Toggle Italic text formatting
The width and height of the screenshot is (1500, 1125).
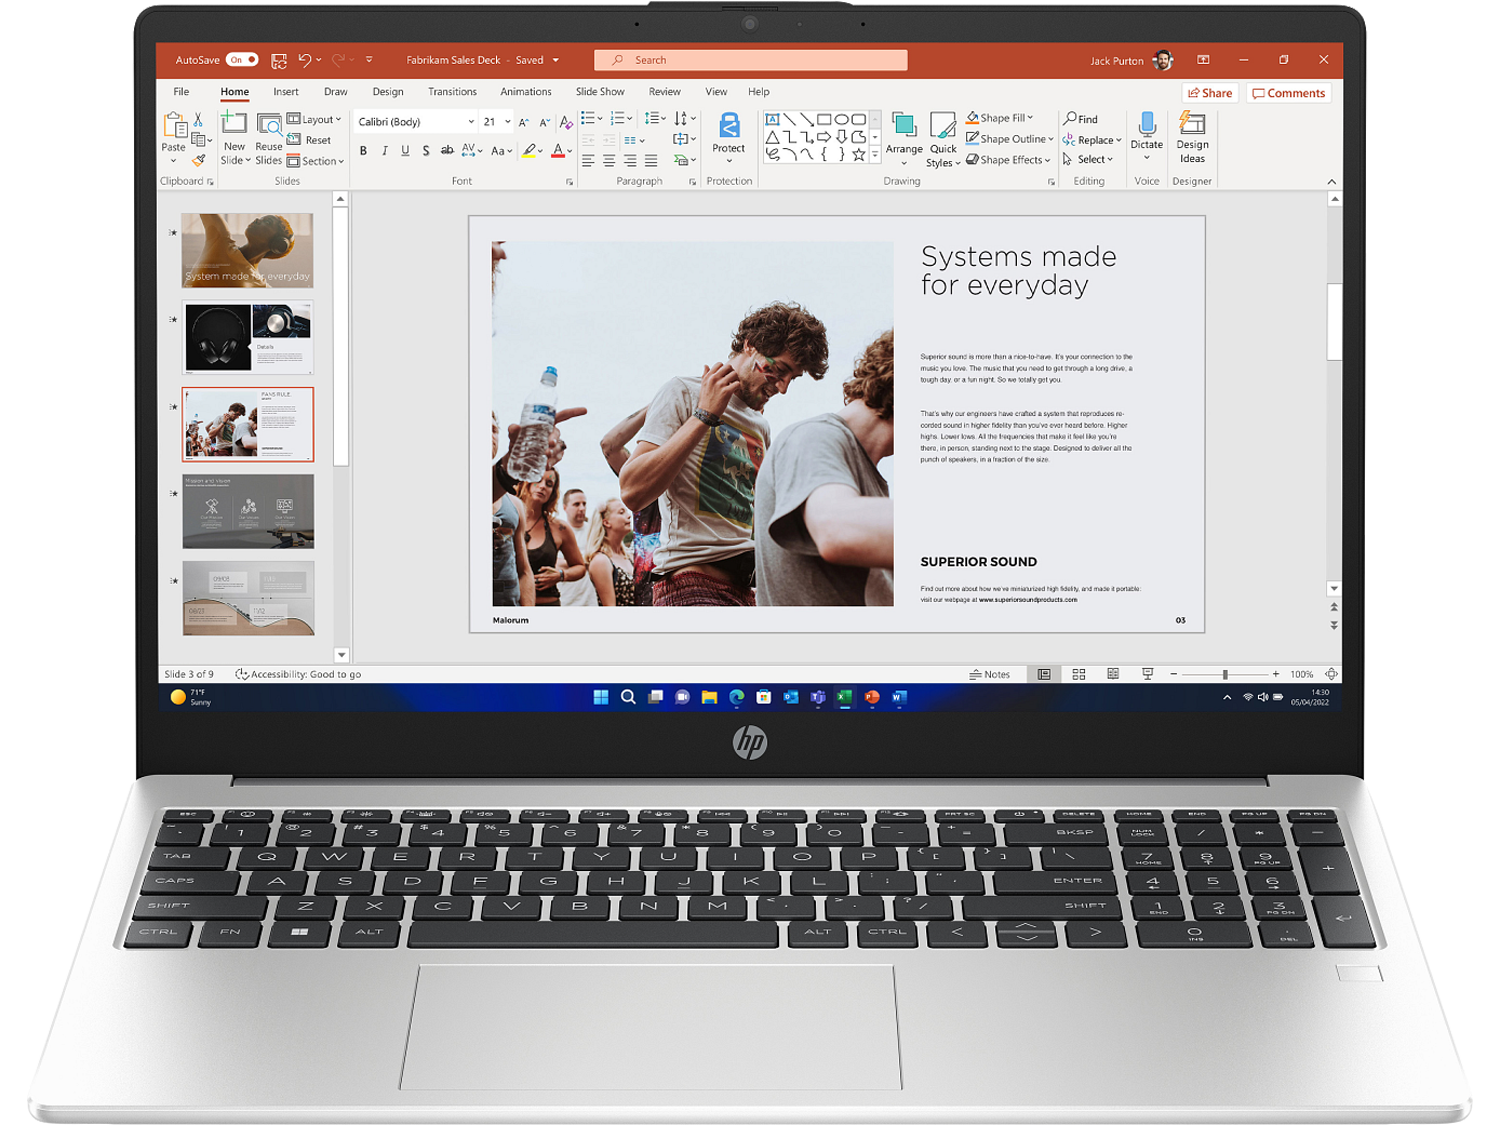(384, 151)
